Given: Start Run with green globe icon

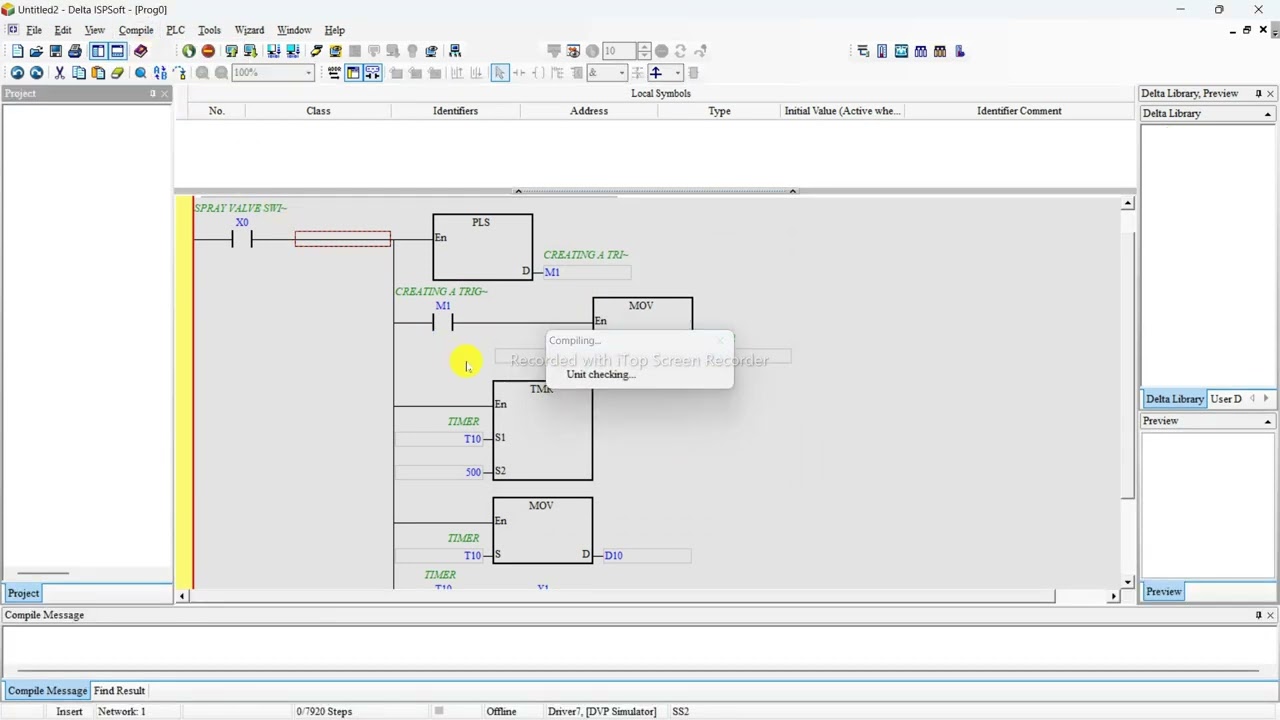Looking at the screenshot, I should 188,51.
